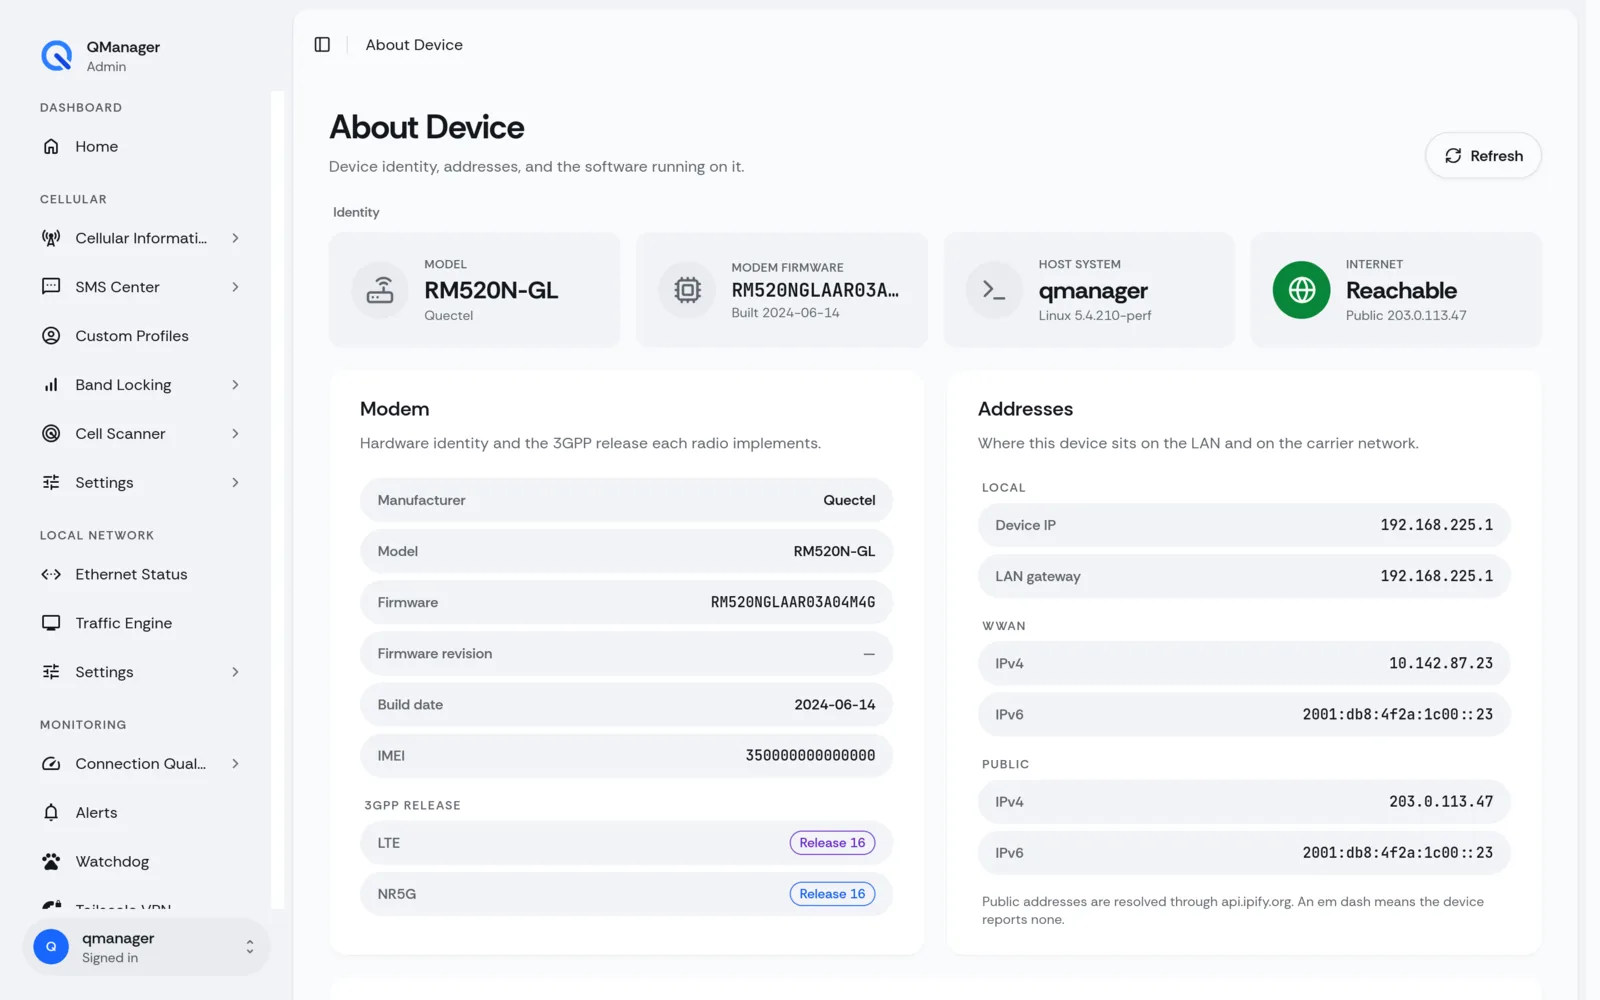Click the Alerts bell icon

click(x=51, y=813)
